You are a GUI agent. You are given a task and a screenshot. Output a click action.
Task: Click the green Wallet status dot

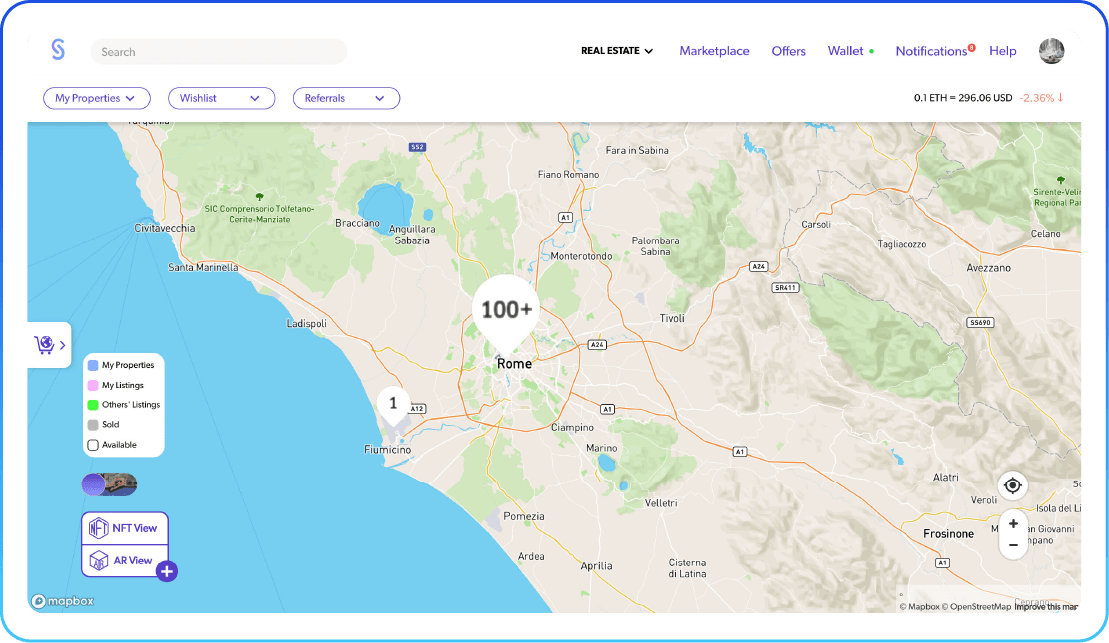pos(871,51)
